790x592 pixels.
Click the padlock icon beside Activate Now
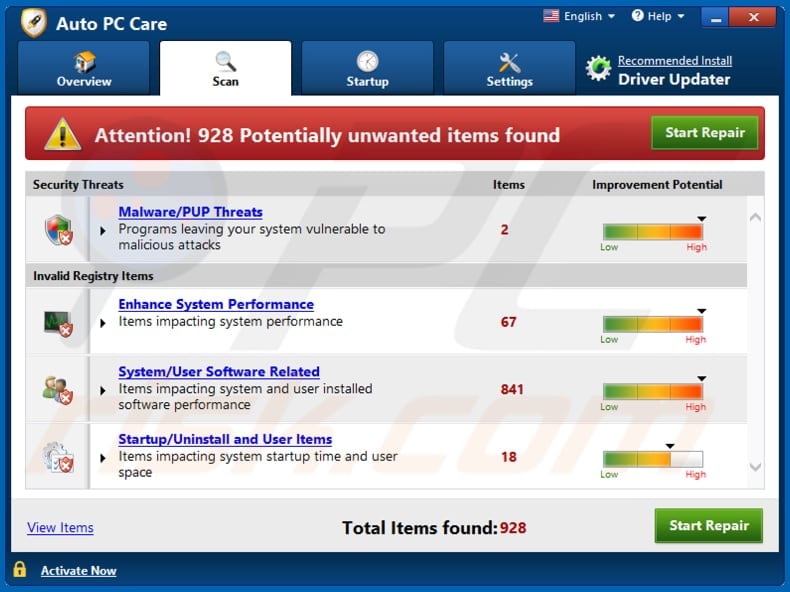(20, 569)
